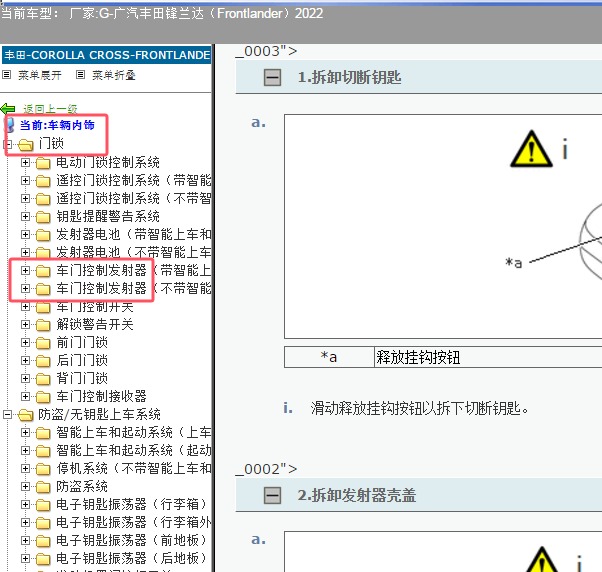Click the 电子钥匙振荡器（行李箱）folder icon
The width and height of the screenshot is (602, 572).
43,504
